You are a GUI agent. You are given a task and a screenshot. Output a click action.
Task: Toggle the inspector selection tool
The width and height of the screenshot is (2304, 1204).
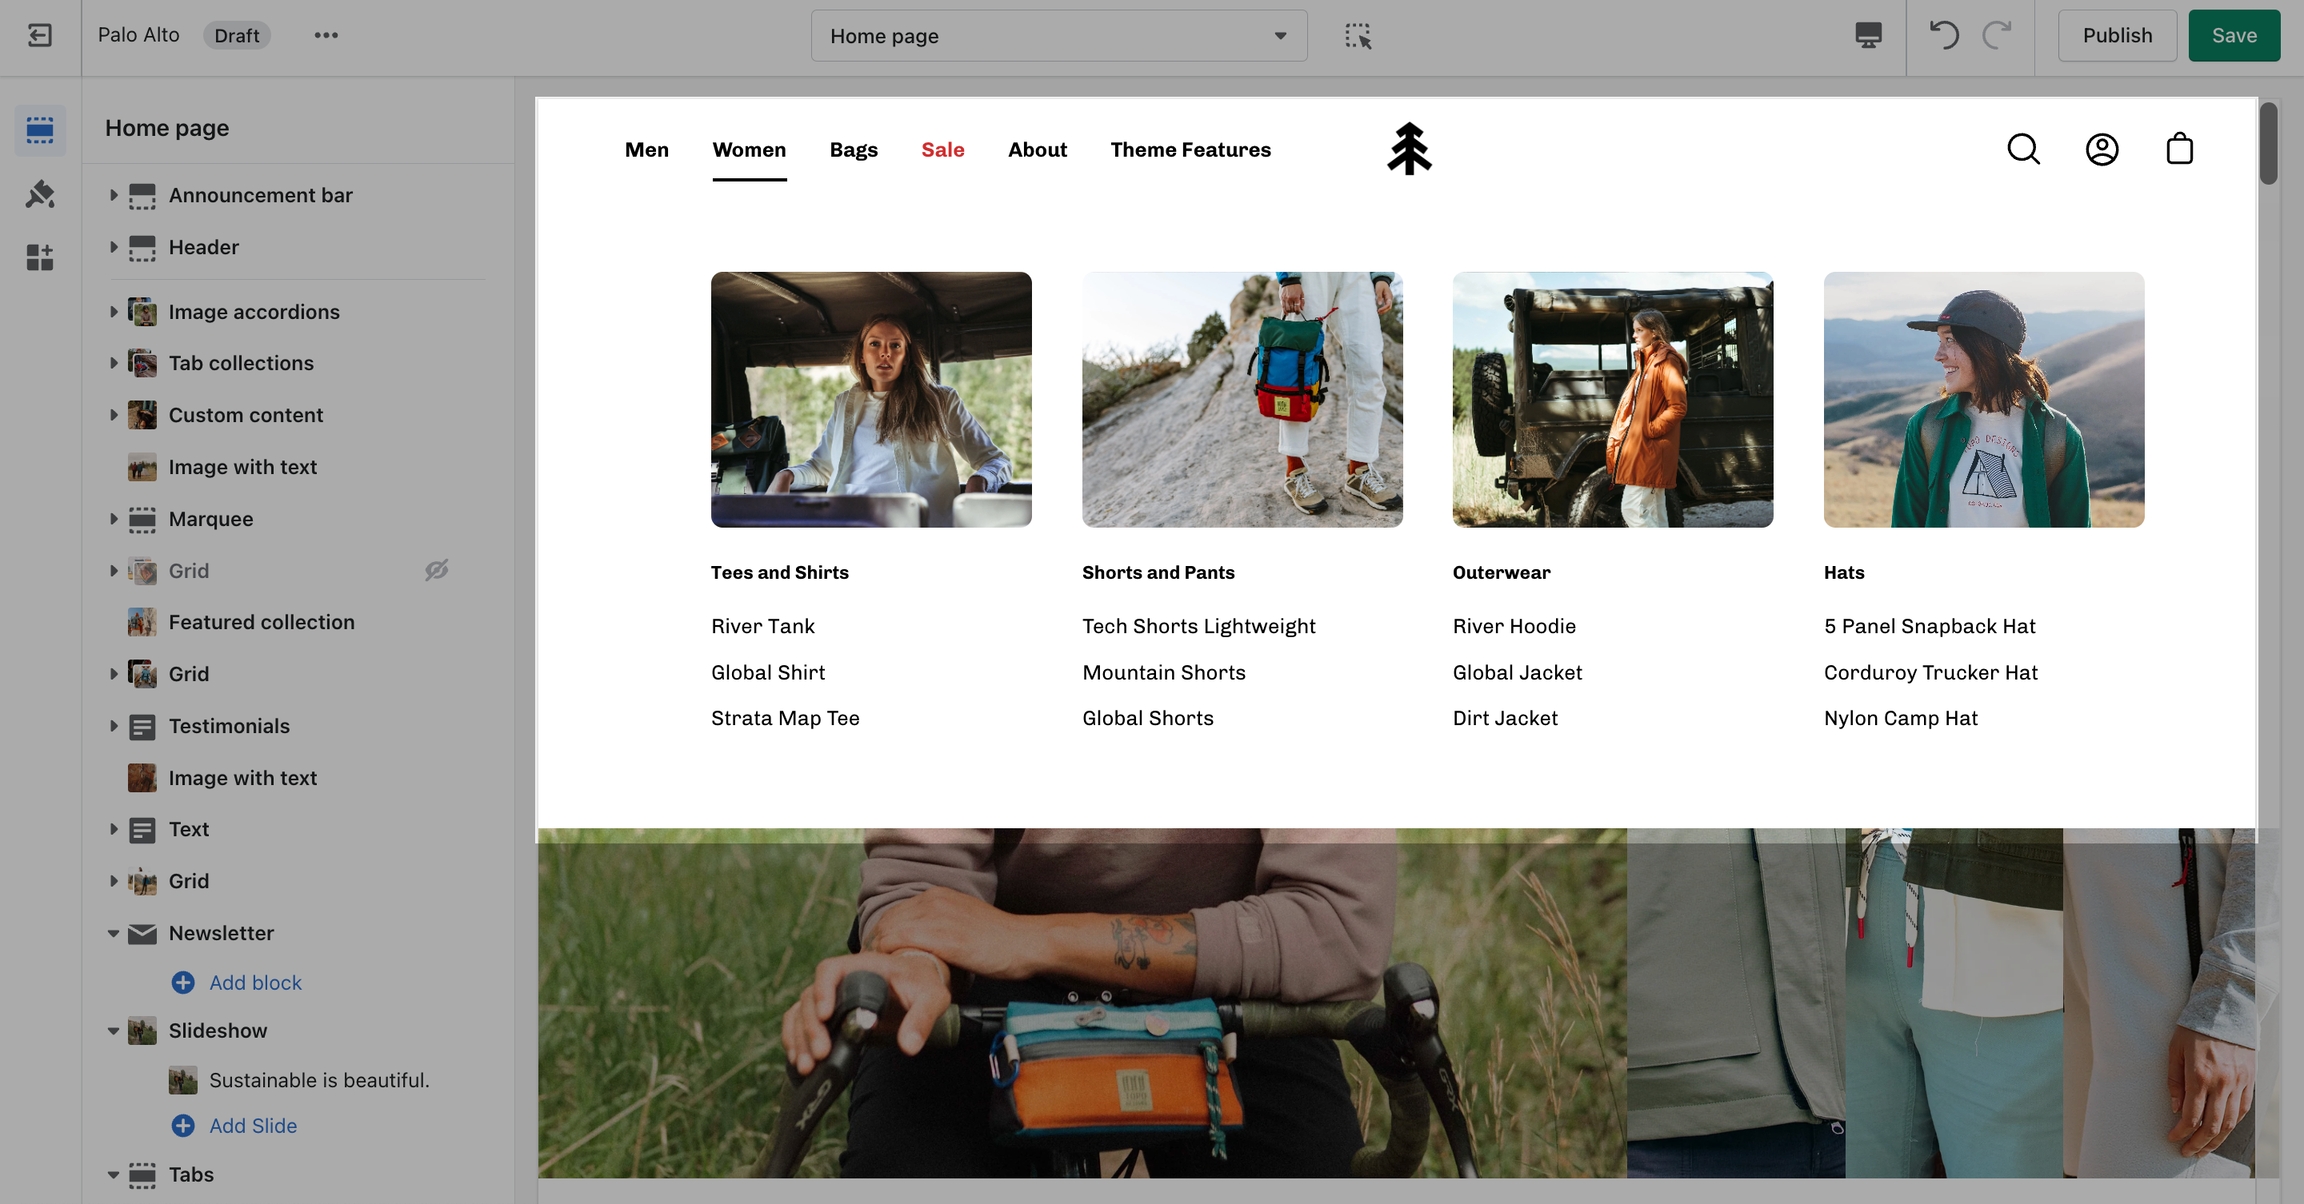pyautogui.click(x=1358, y=36)
